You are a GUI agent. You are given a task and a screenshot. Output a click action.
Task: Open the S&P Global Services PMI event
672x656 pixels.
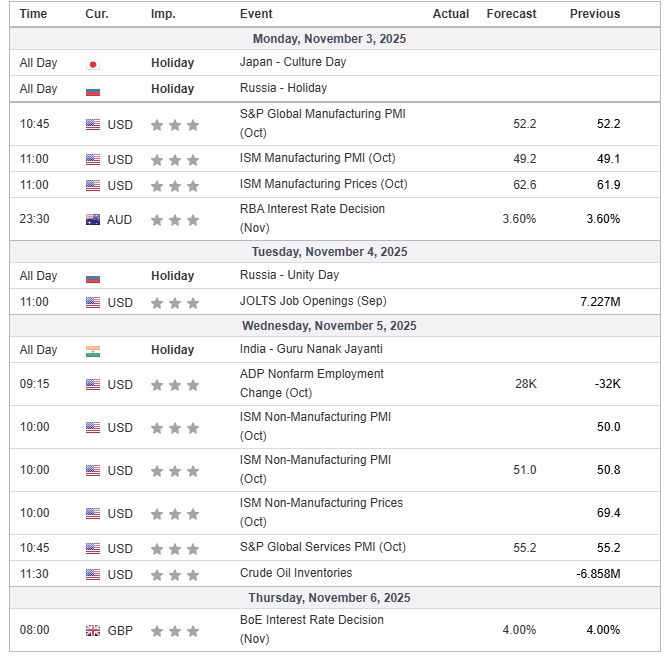click(323, 547)
